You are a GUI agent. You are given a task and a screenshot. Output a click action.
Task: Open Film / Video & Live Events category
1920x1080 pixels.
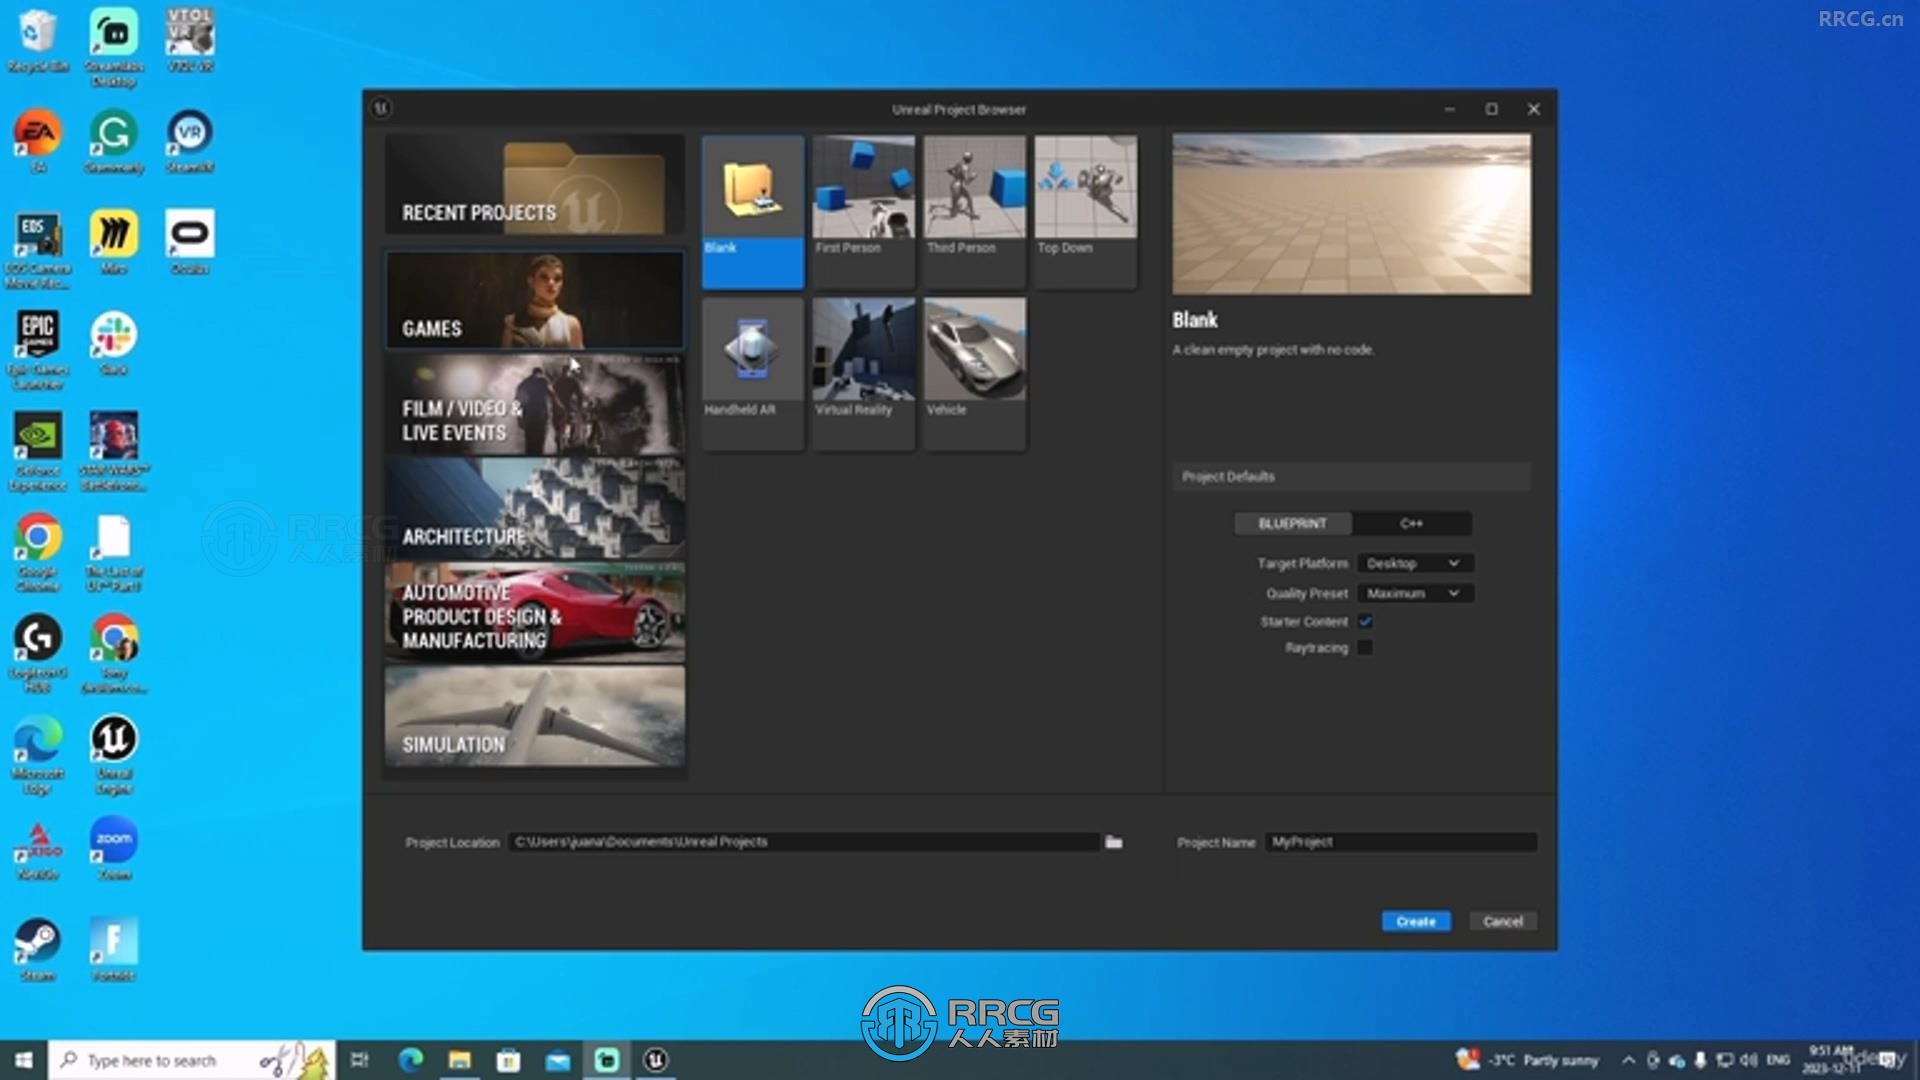(535, 405)
